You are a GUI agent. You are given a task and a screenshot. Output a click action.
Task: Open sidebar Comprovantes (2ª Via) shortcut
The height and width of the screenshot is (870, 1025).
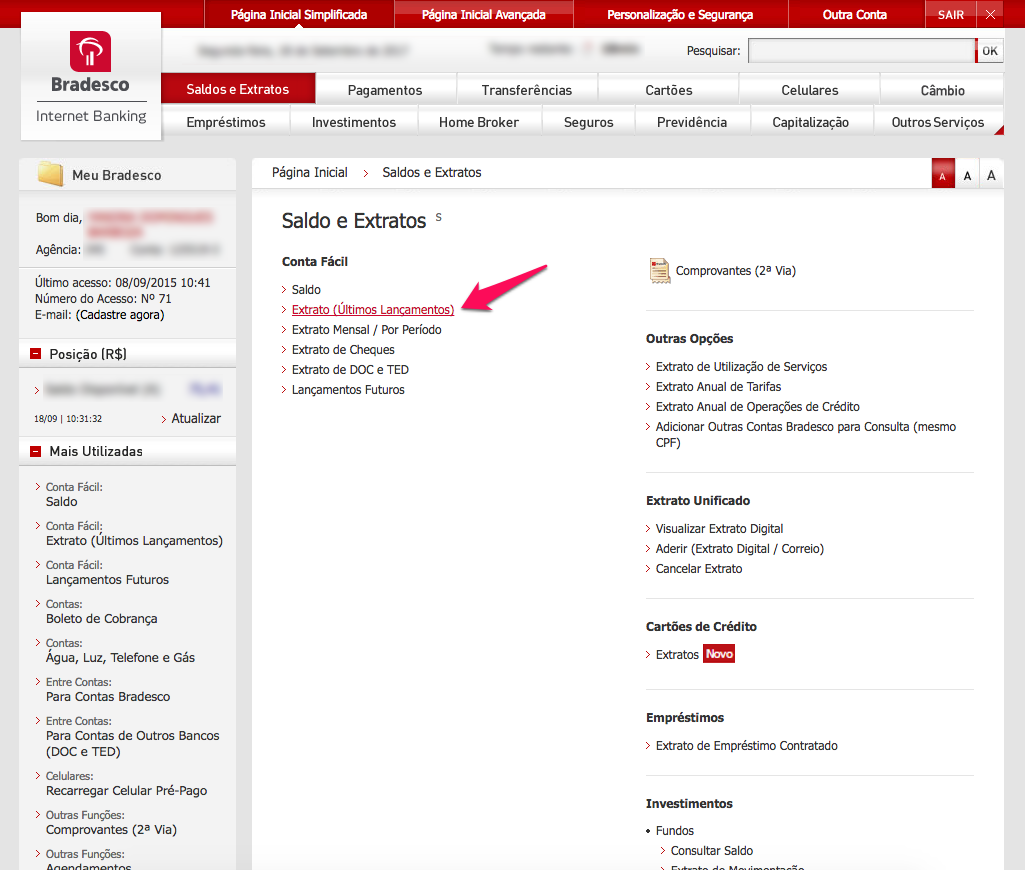[x=111, y=829]
